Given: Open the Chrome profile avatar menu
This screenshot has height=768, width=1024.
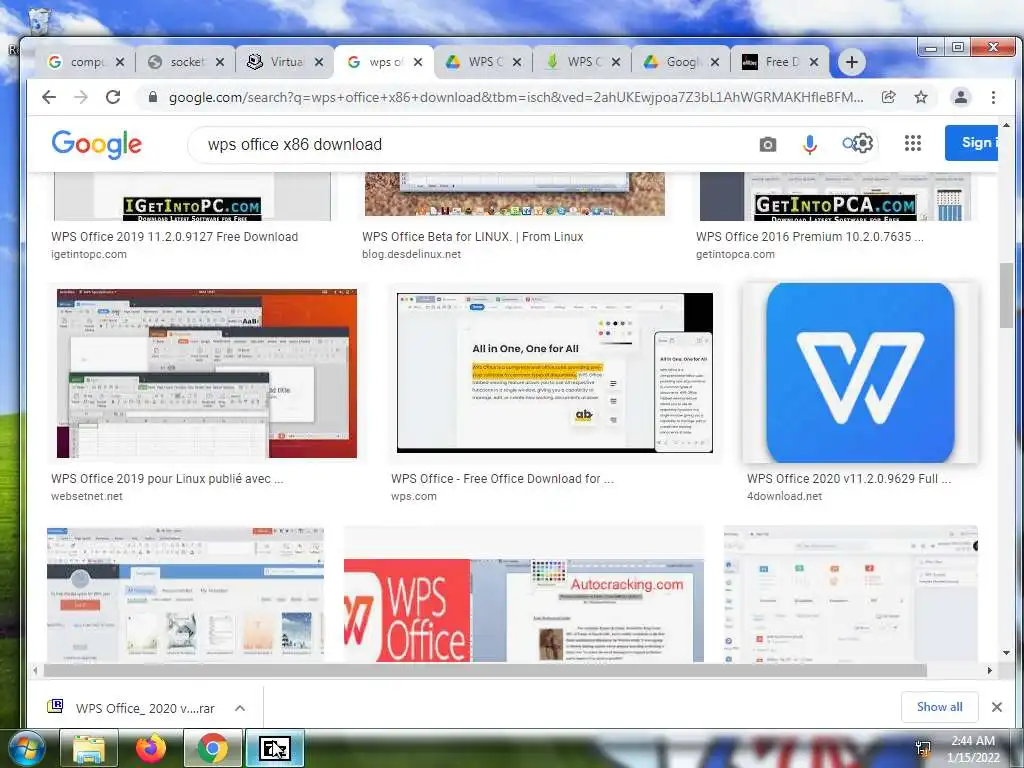Looking at the screenshot, I should 961,97.
